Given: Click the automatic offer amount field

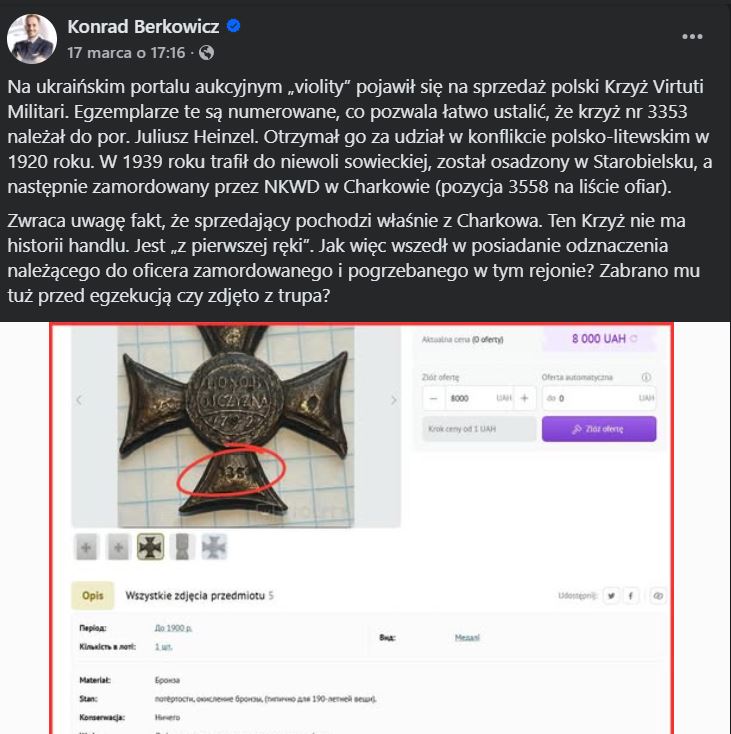Looking at the screenshot, I should 590,398.
